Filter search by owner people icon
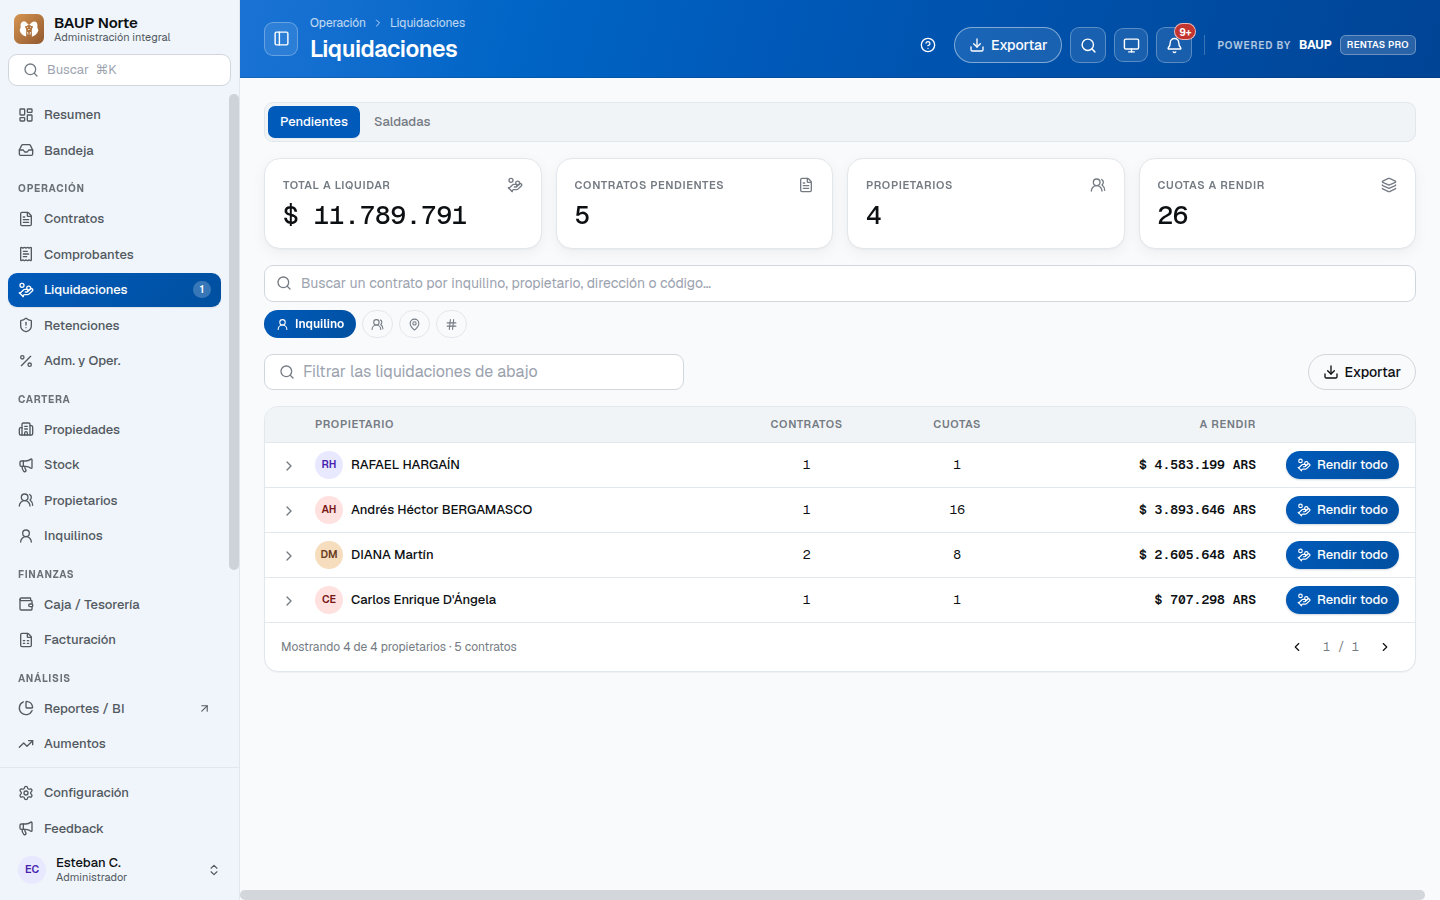The height and width of the screenshot is (900, 1440). click(x=377, y=324)
